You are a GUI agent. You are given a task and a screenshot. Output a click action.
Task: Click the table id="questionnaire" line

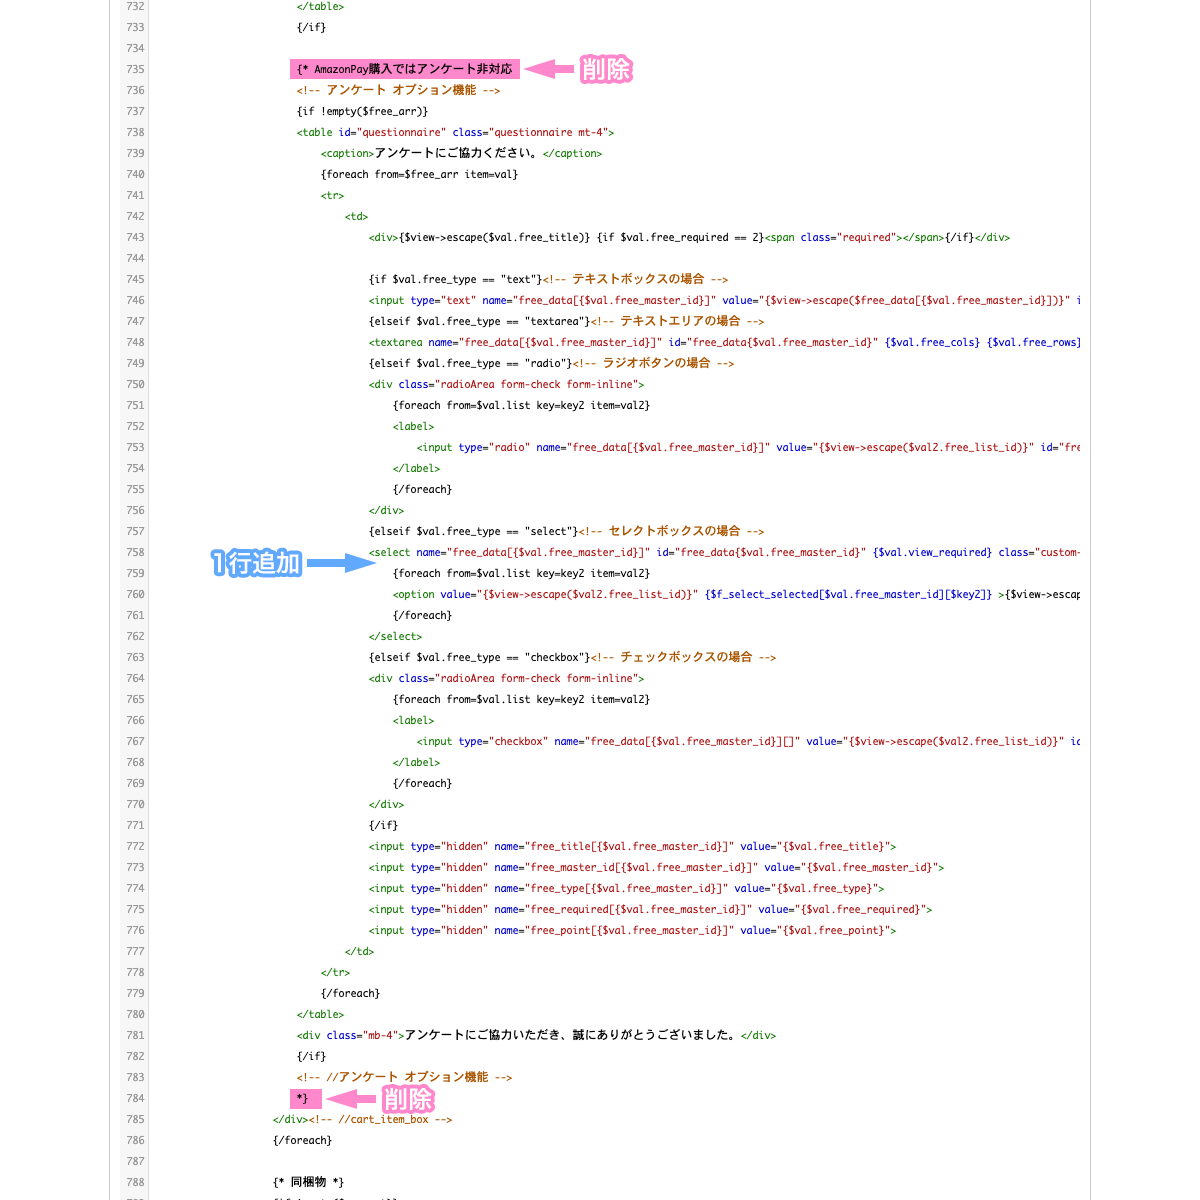pos(455,132)
